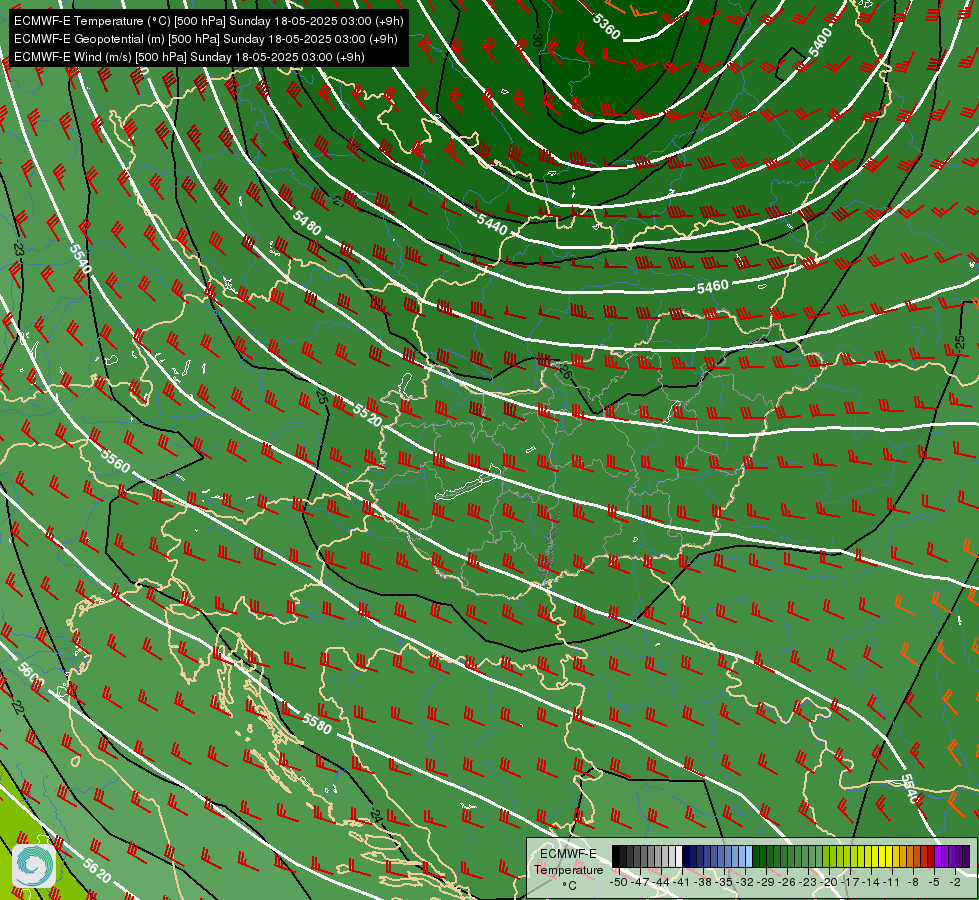This screenshot has width=979, height=900.
Task: Click the black -50 legend color swatch
Action: [616, 856]
